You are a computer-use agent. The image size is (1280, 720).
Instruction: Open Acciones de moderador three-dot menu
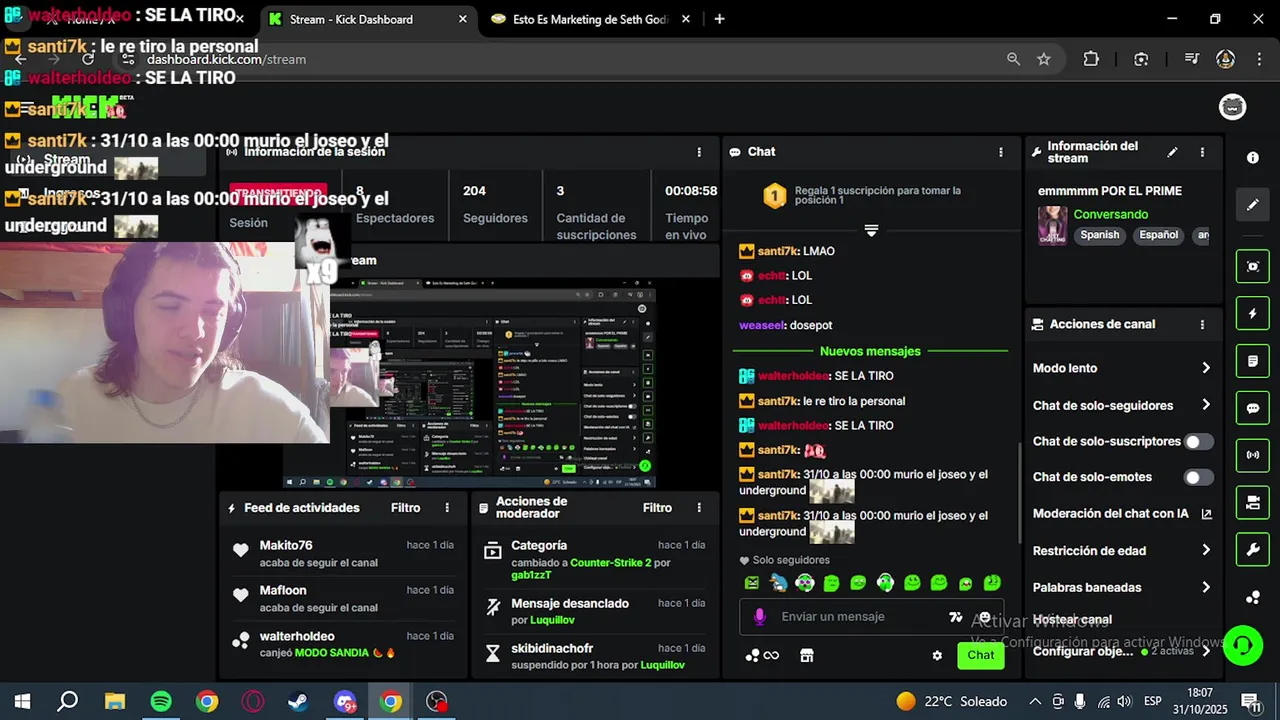[699, 508]
